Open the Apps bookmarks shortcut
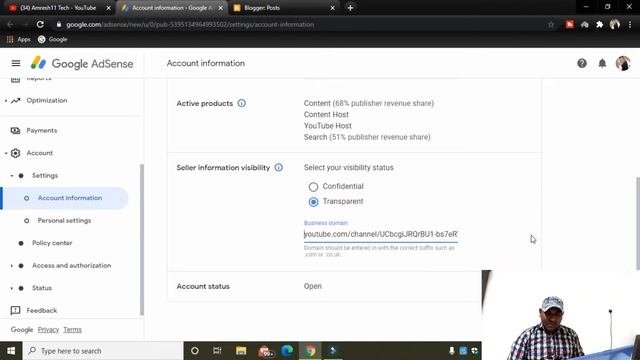The height and width of the screenshot is (360, 640). 19,40
